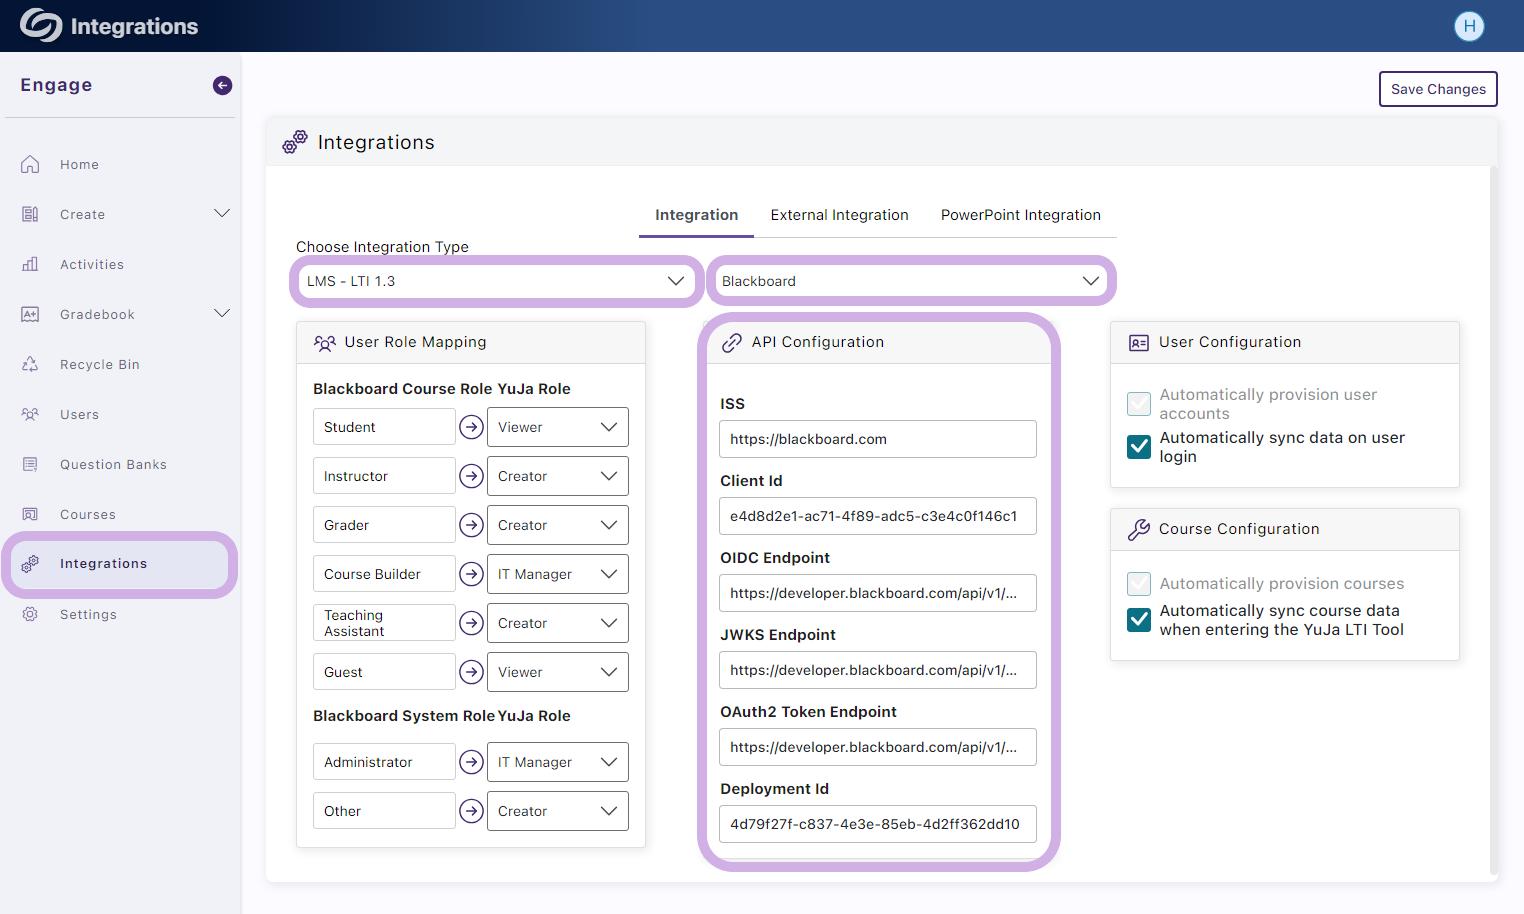Image resolution: width=1524 pixels, height=914 pixels.
Task: Click the Home house icon
Action: click(x=30, y=164)
